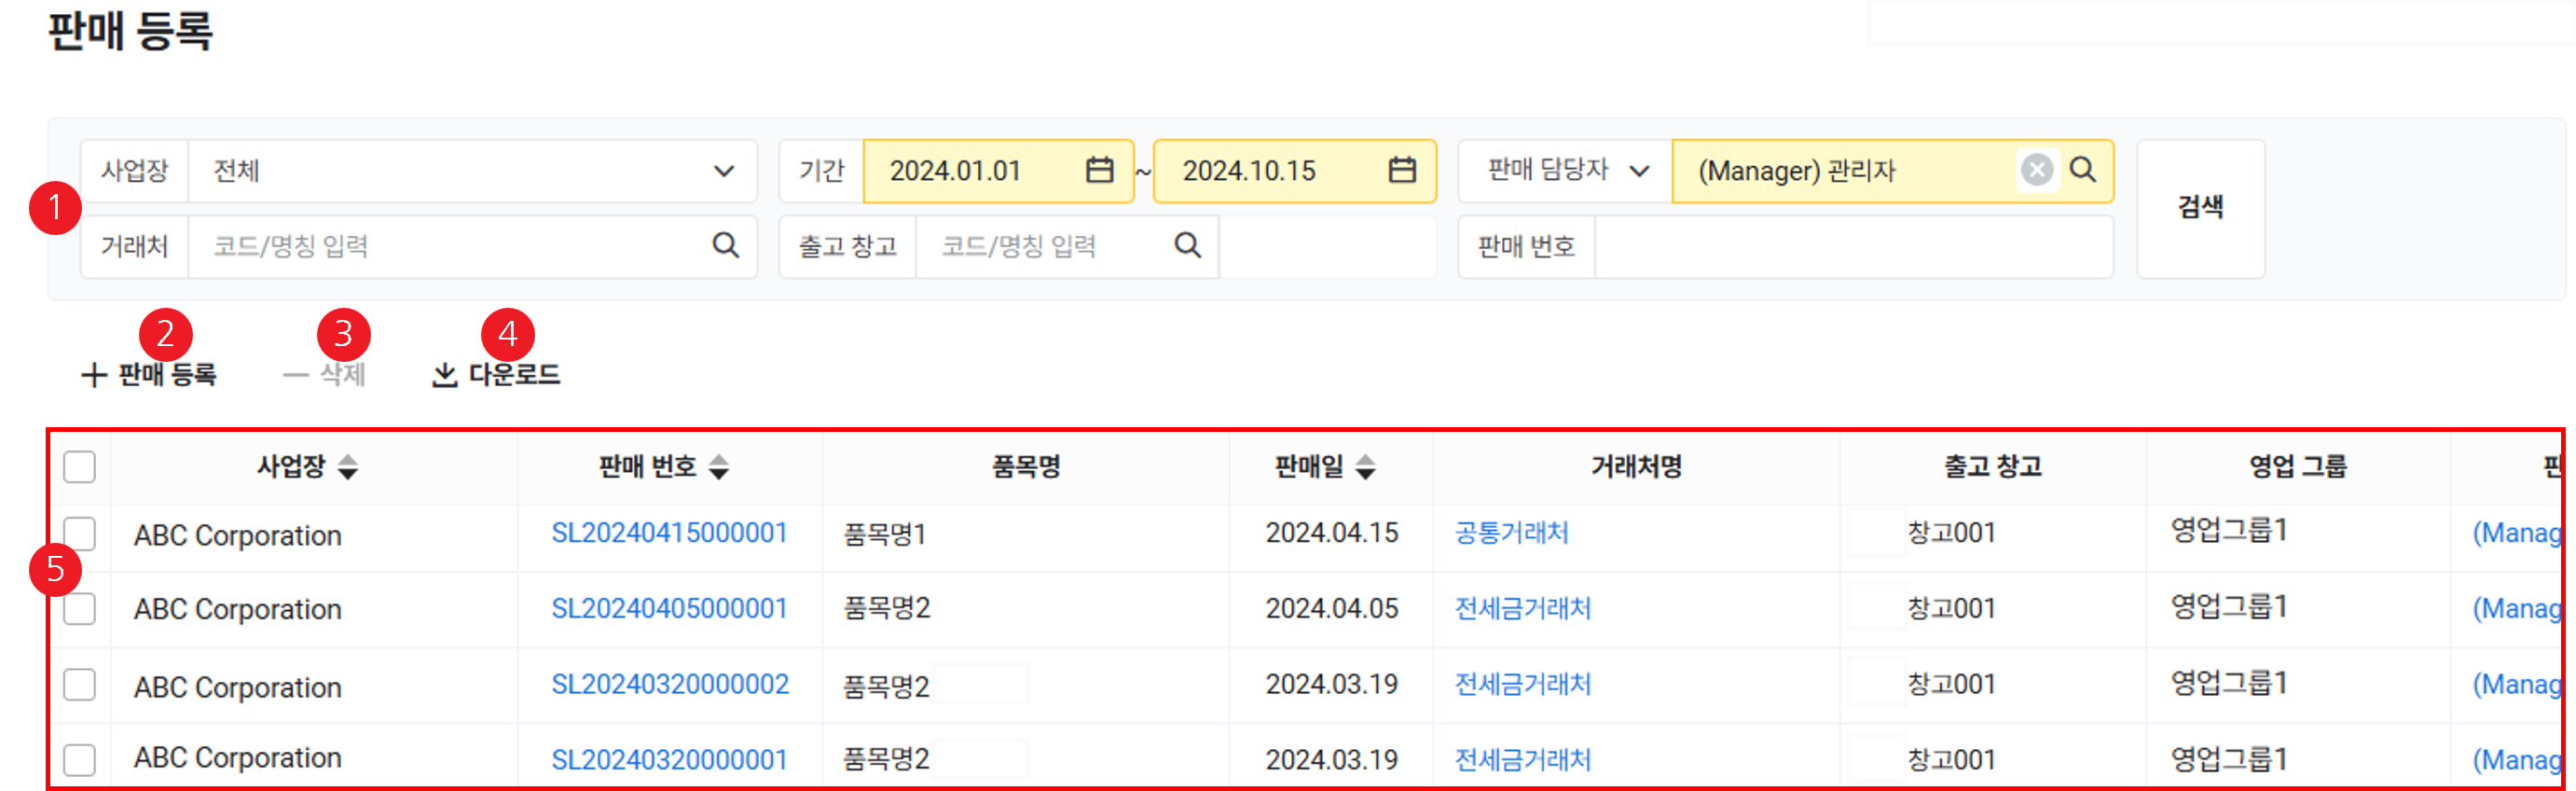Viewport: 2576px width, 791px height.
Task: Click the 거래처 search magnifier icon
Action: click(725, 245)
